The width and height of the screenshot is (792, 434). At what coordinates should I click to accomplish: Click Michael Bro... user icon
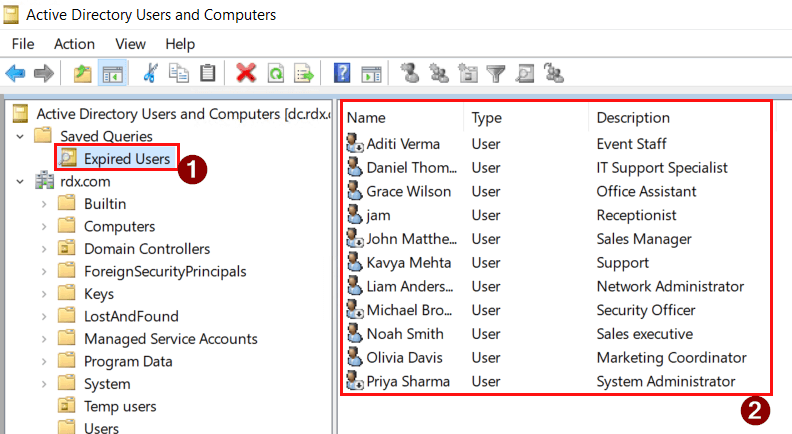355,310
